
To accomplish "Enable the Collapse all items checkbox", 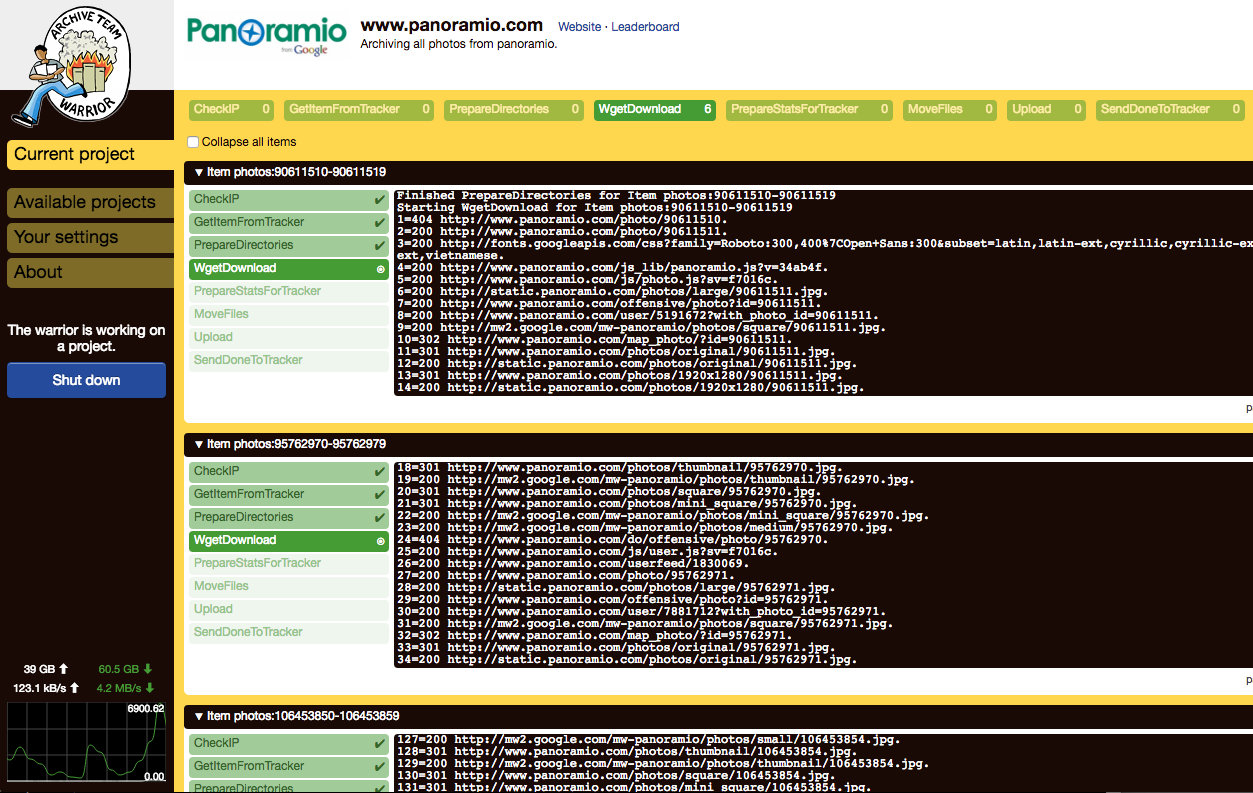I will click(x=194, y=142).
